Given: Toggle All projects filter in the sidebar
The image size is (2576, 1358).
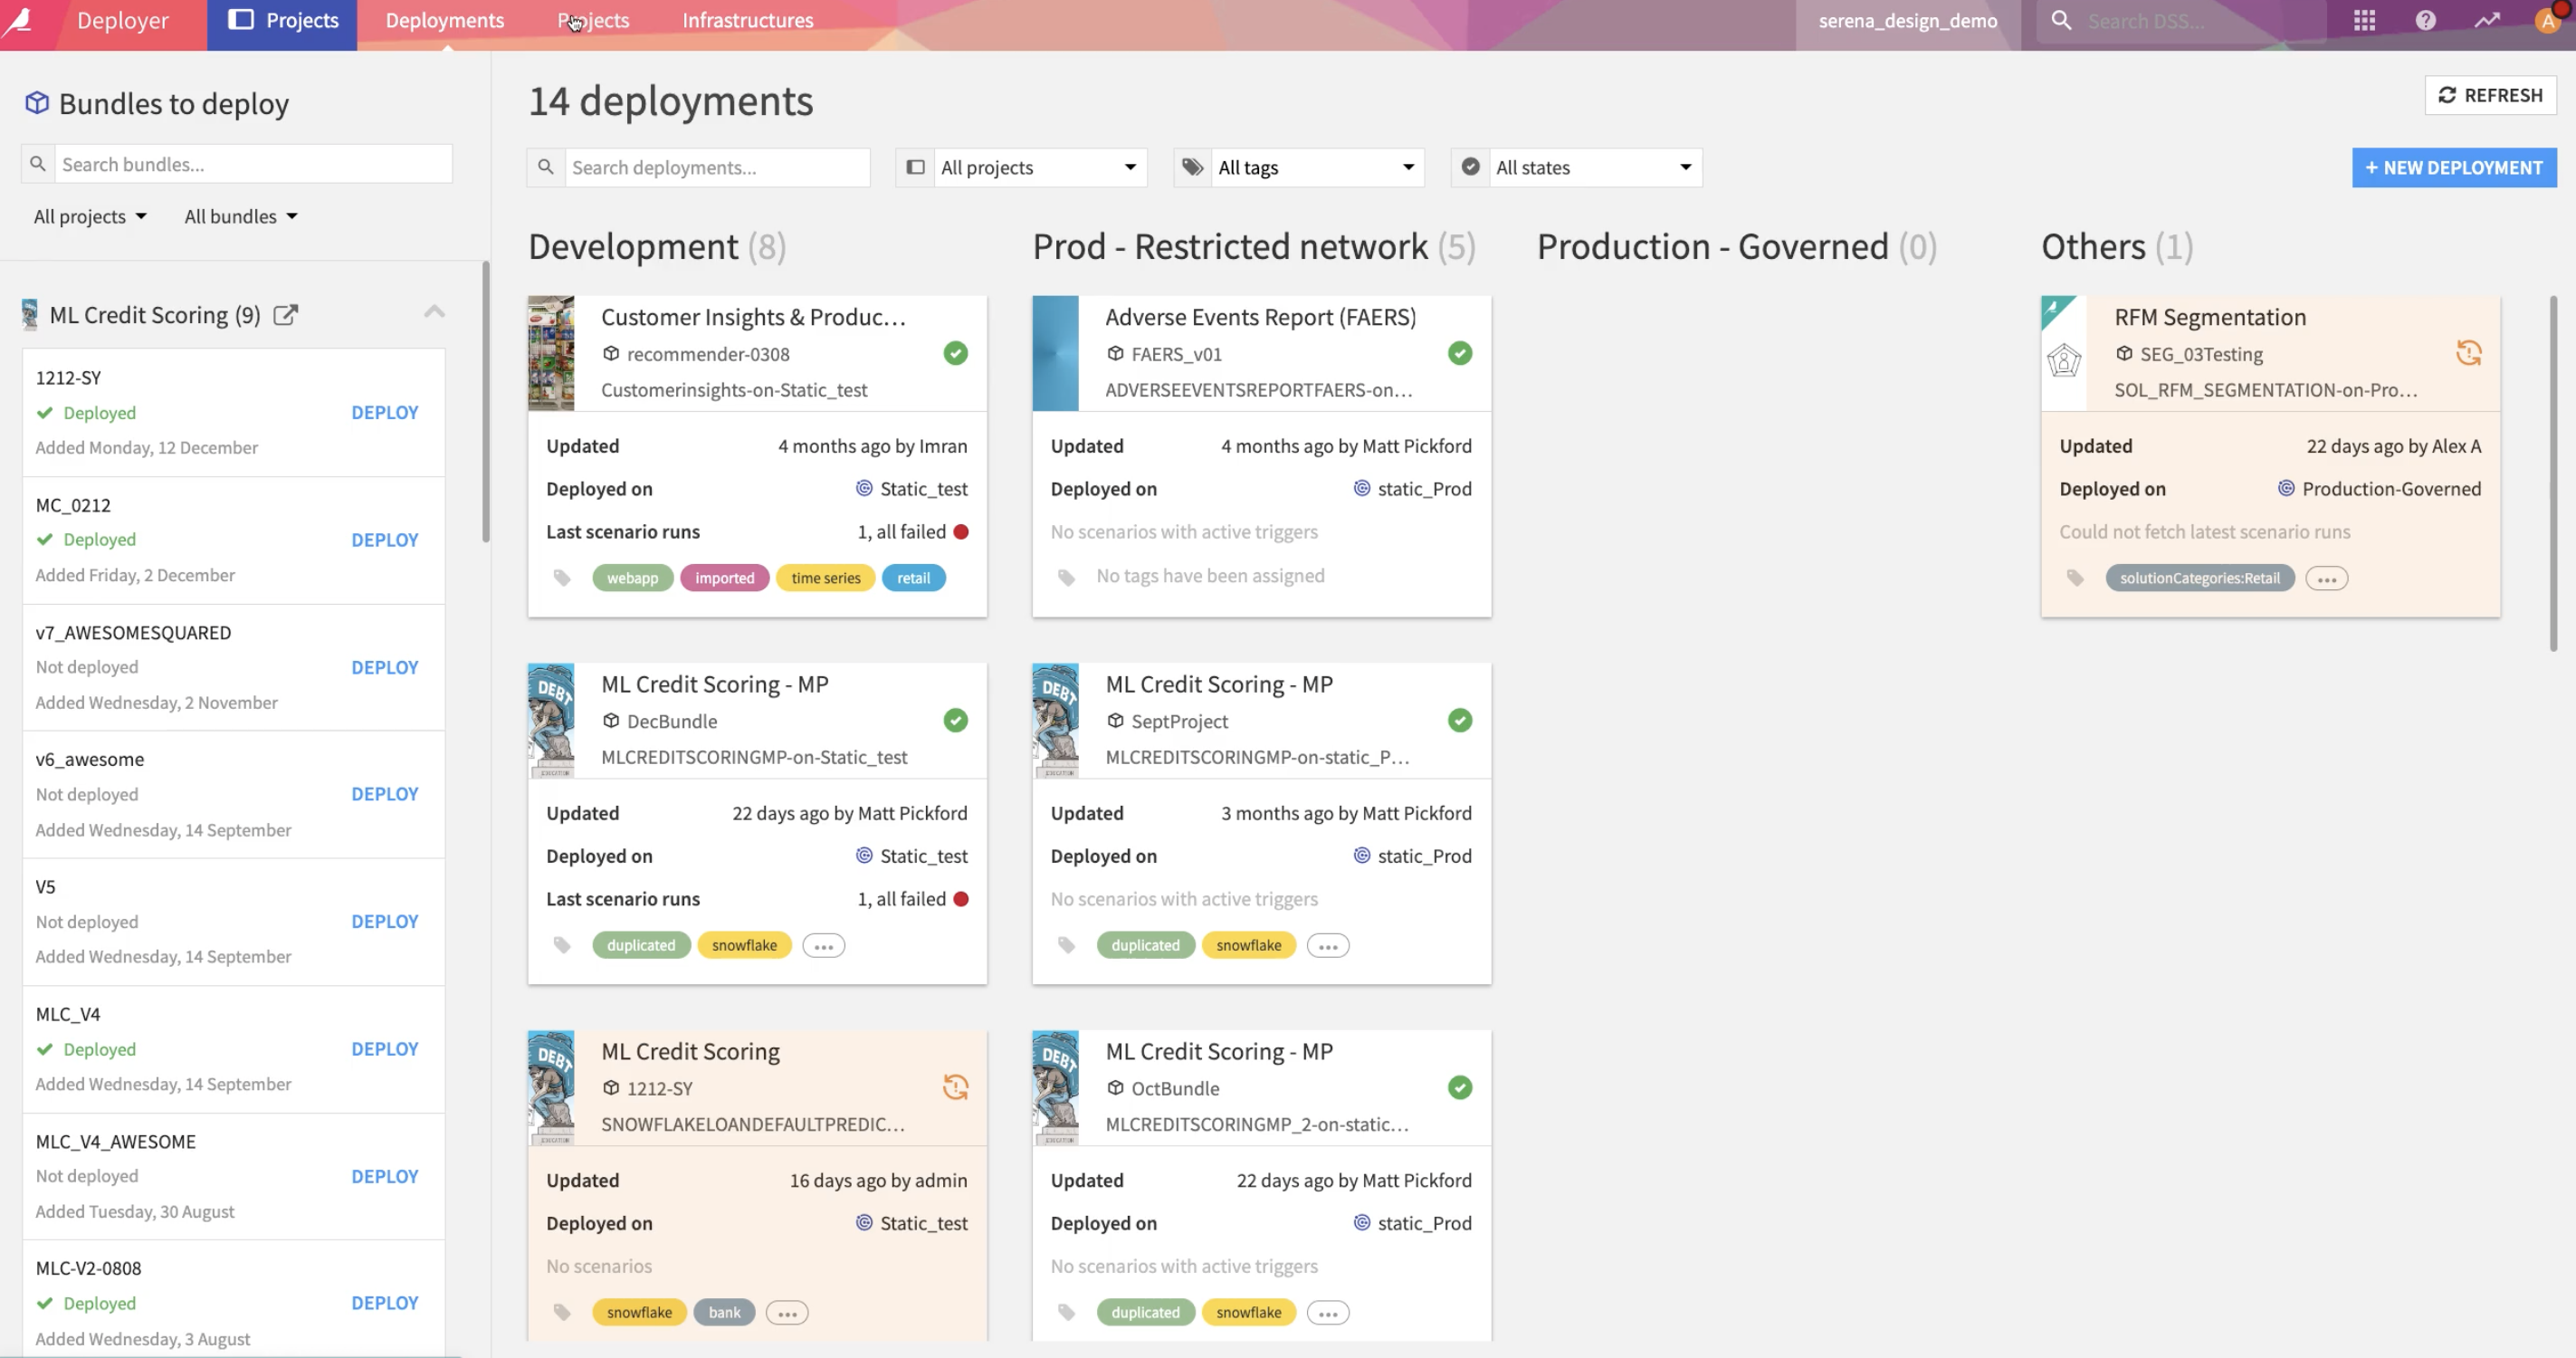Looking at the screenshot, I should coord(91,216).
